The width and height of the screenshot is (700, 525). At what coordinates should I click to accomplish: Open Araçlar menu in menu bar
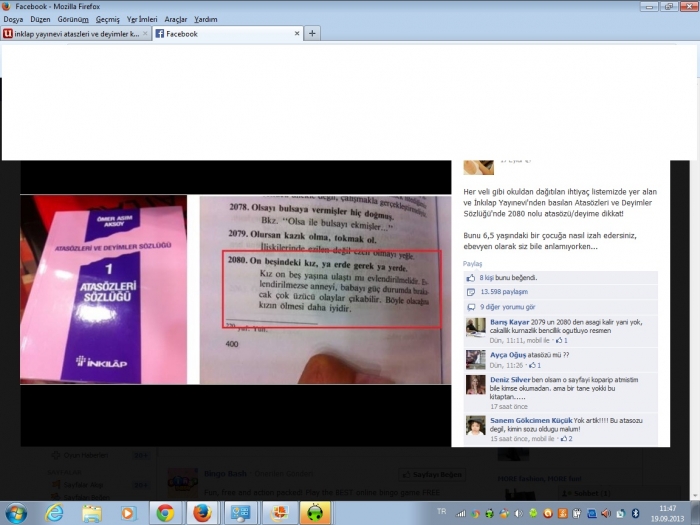[x=176, y=19]
